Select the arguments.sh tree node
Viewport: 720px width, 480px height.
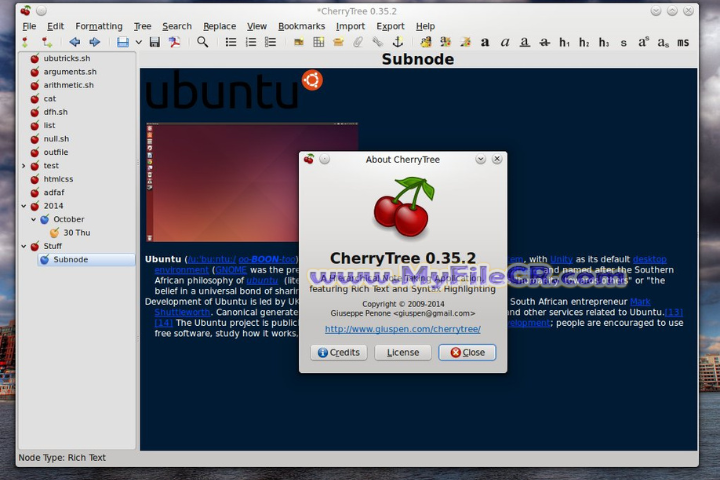[x=70, y=72]
